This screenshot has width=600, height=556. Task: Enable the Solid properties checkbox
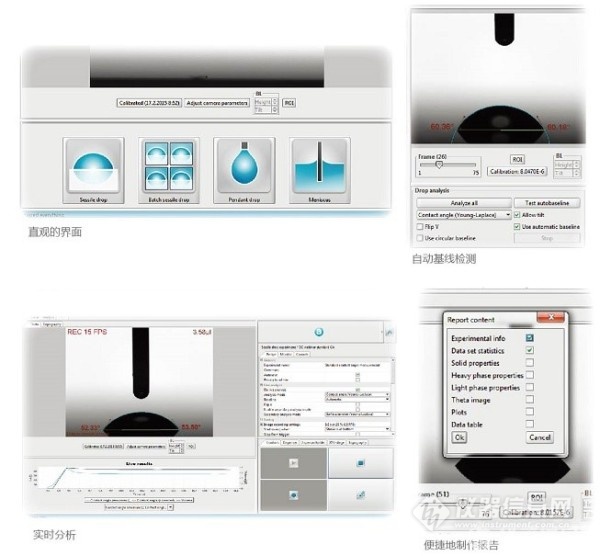(529, 363)
